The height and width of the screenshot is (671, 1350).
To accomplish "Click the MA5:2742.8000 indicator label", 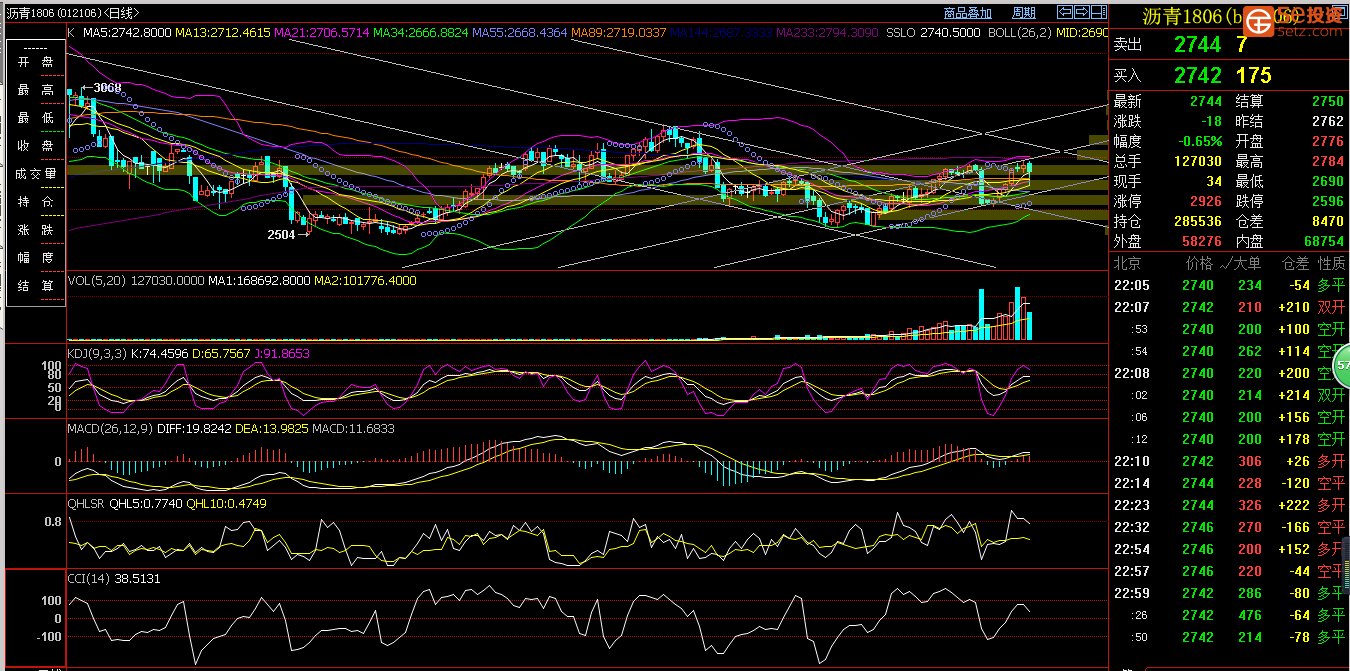I will [127, 33].
